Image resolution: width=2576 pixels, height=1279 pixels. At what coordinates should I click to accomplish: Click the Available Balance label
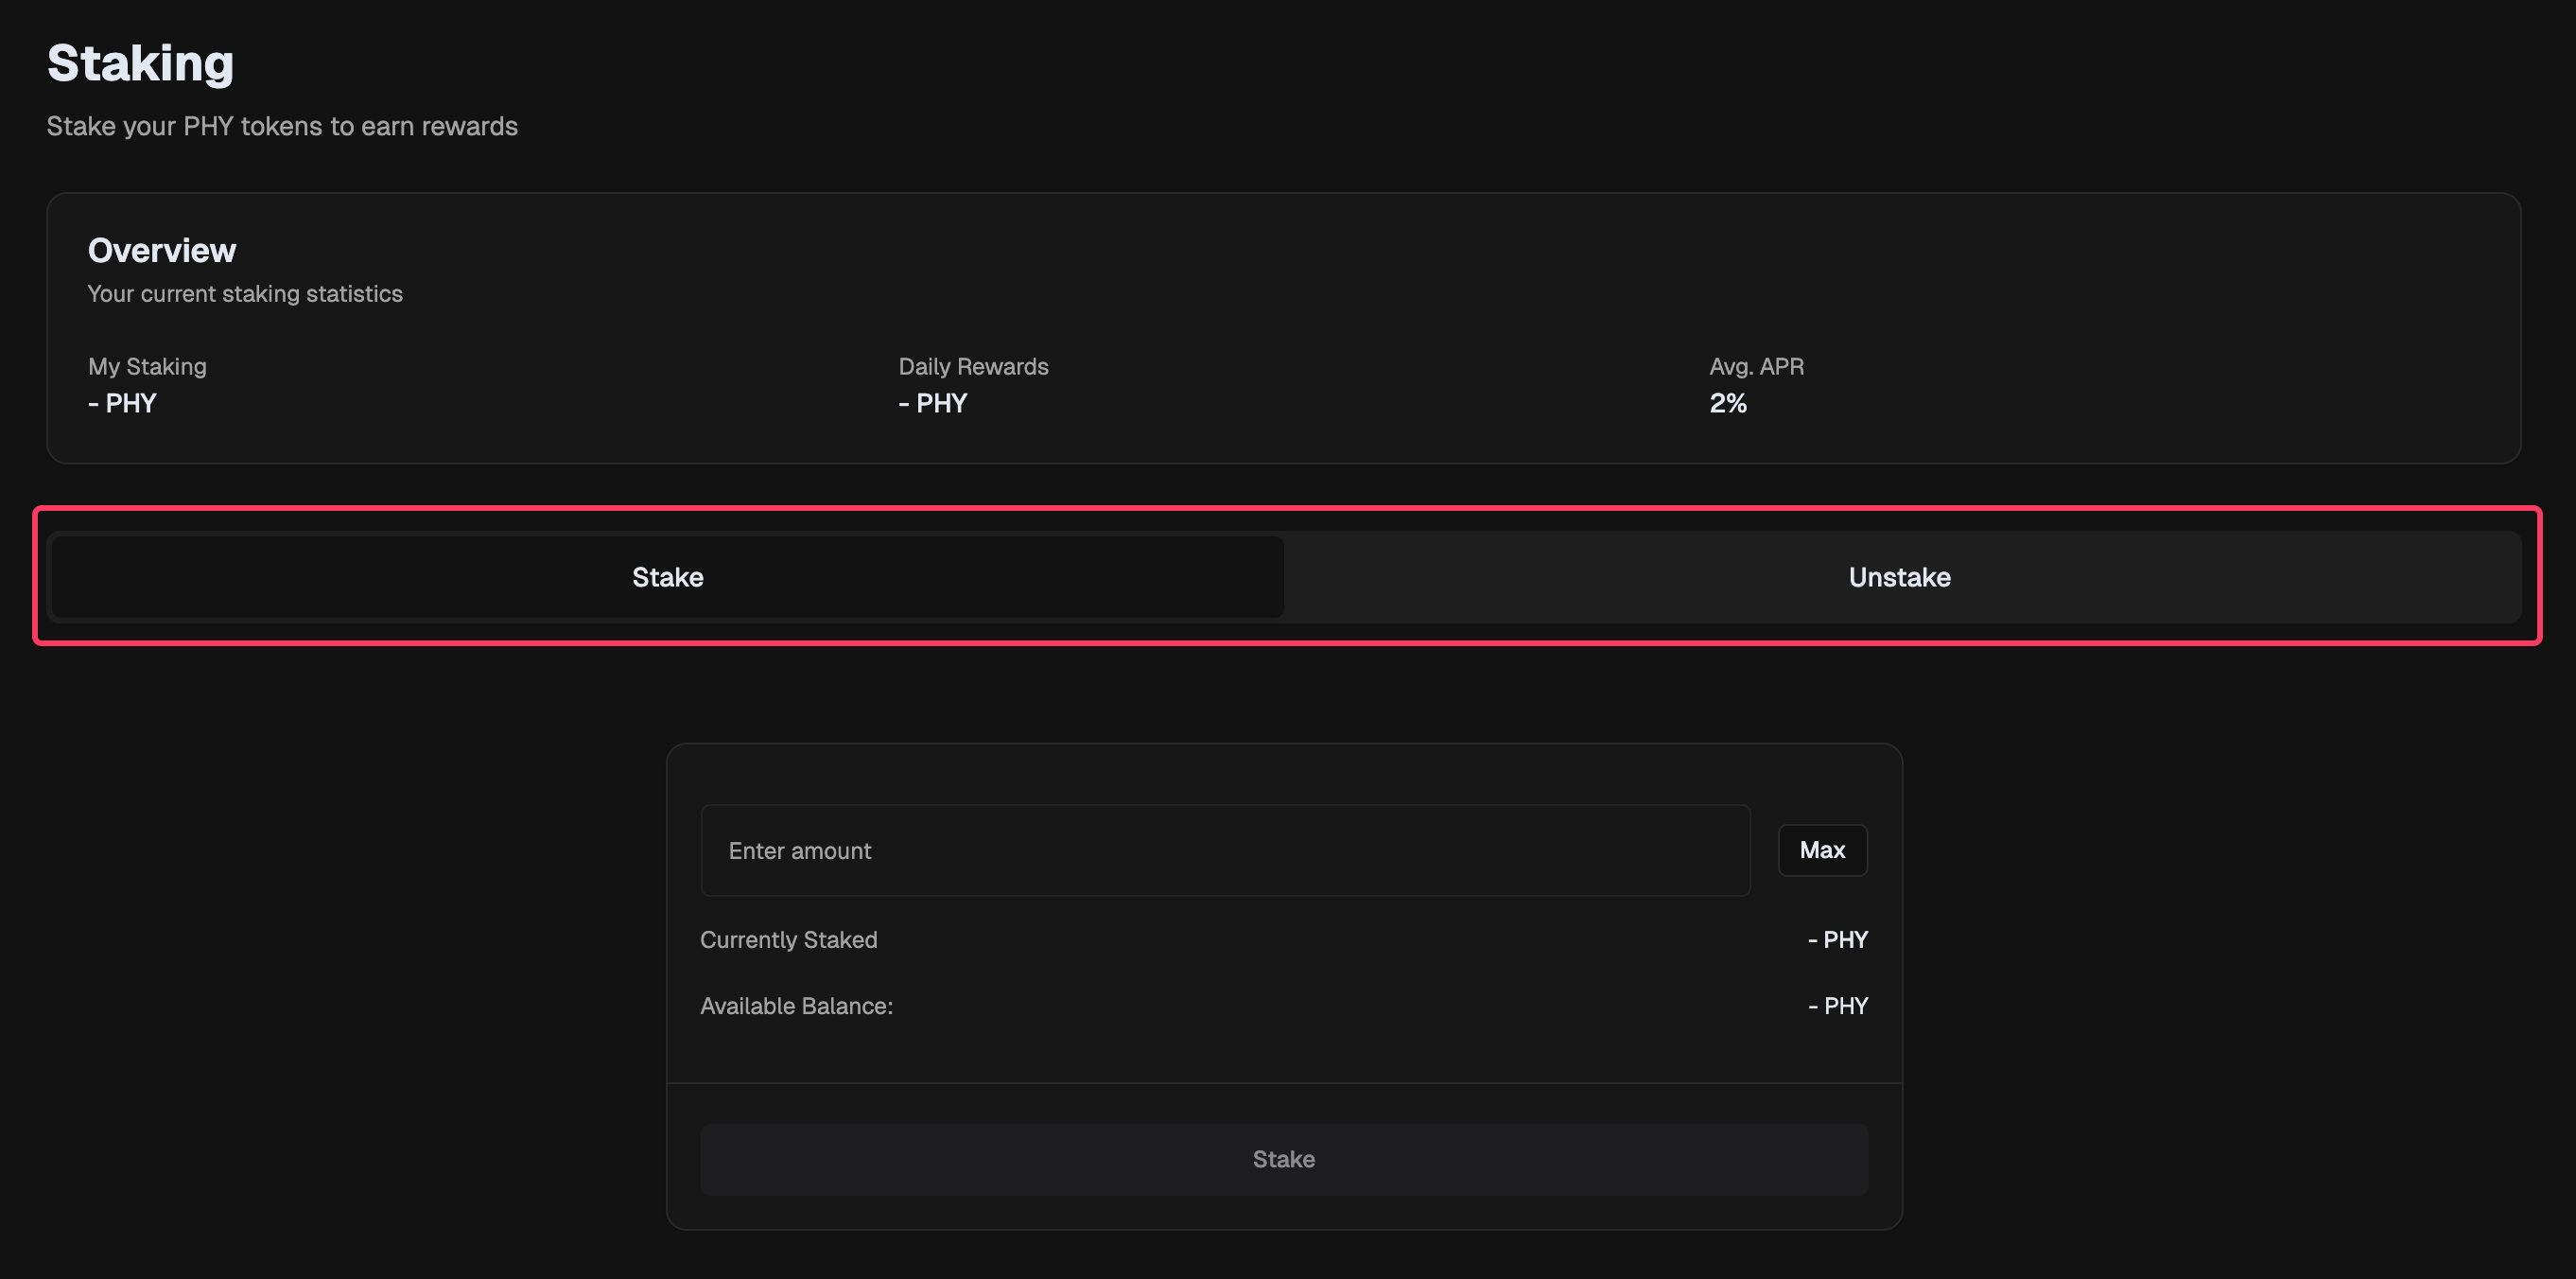pos(796,1006)
